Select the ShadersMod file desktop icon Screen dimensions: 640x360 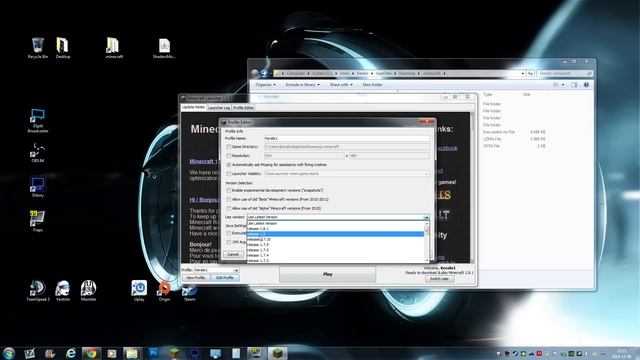tap(164, 48)
